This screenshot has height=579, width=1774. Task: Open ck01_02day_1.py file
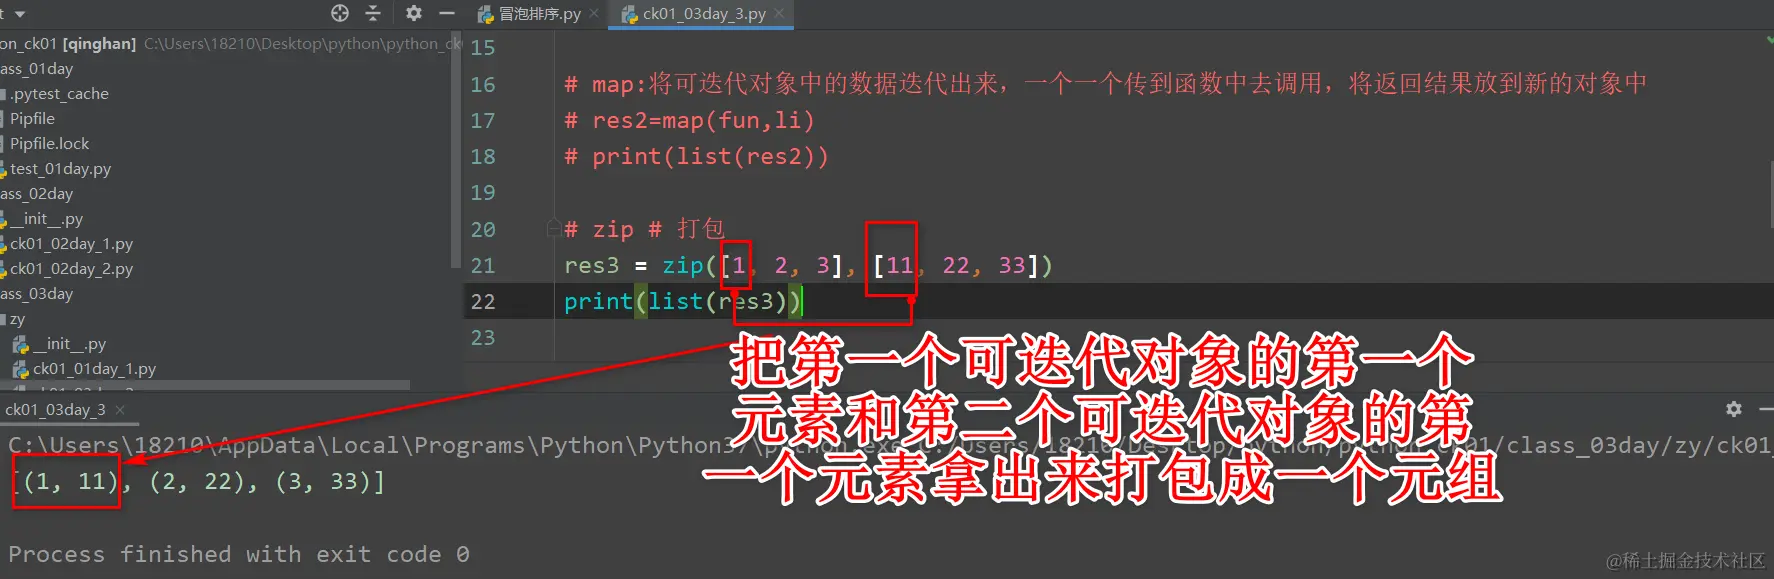click(71, 244)
